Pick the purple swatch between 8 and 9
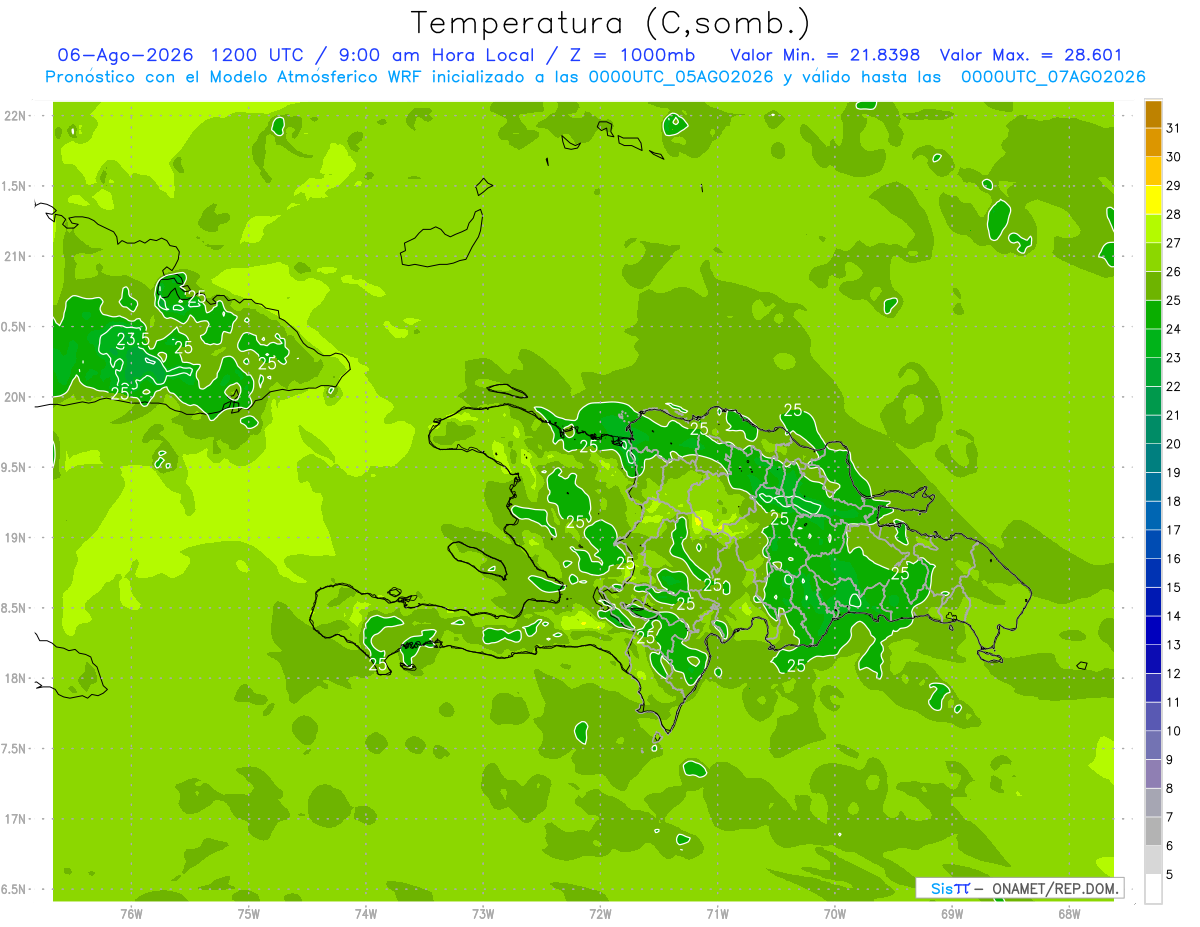The width and height of the screenshot is (1200, 927). coord(1153,774)
